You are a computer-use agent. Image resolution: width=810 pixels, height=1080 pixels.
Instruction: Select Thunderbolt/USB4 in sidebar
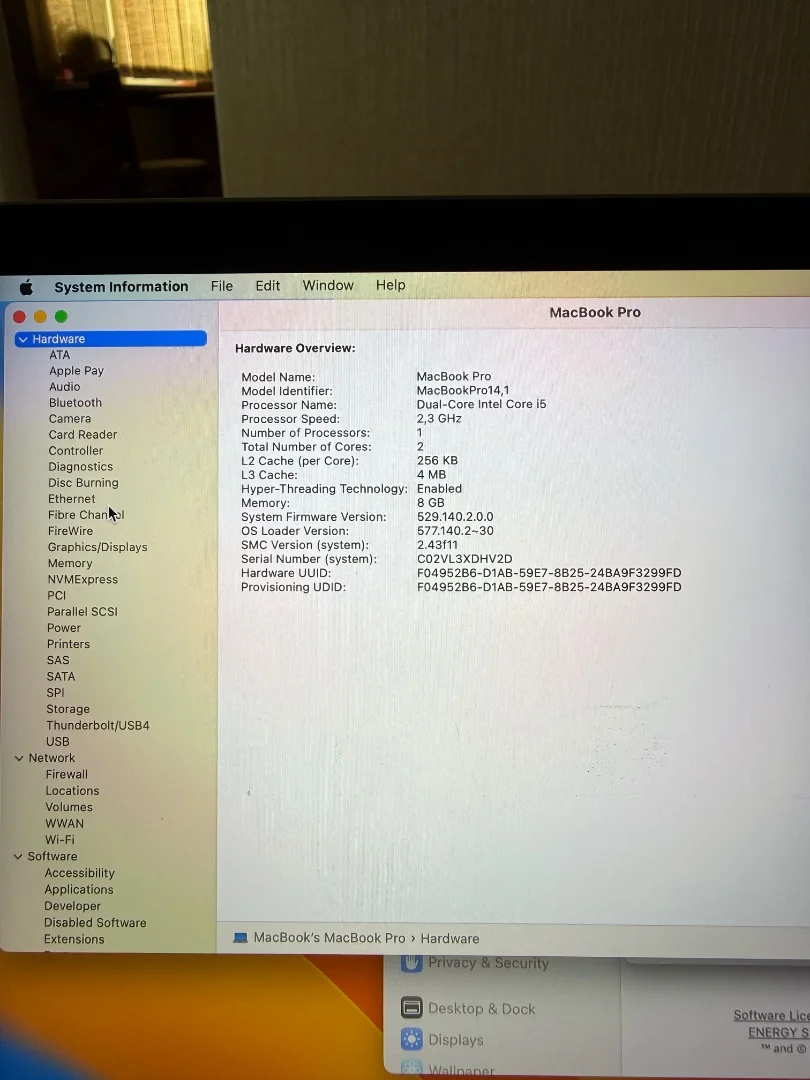coord(98,725)
